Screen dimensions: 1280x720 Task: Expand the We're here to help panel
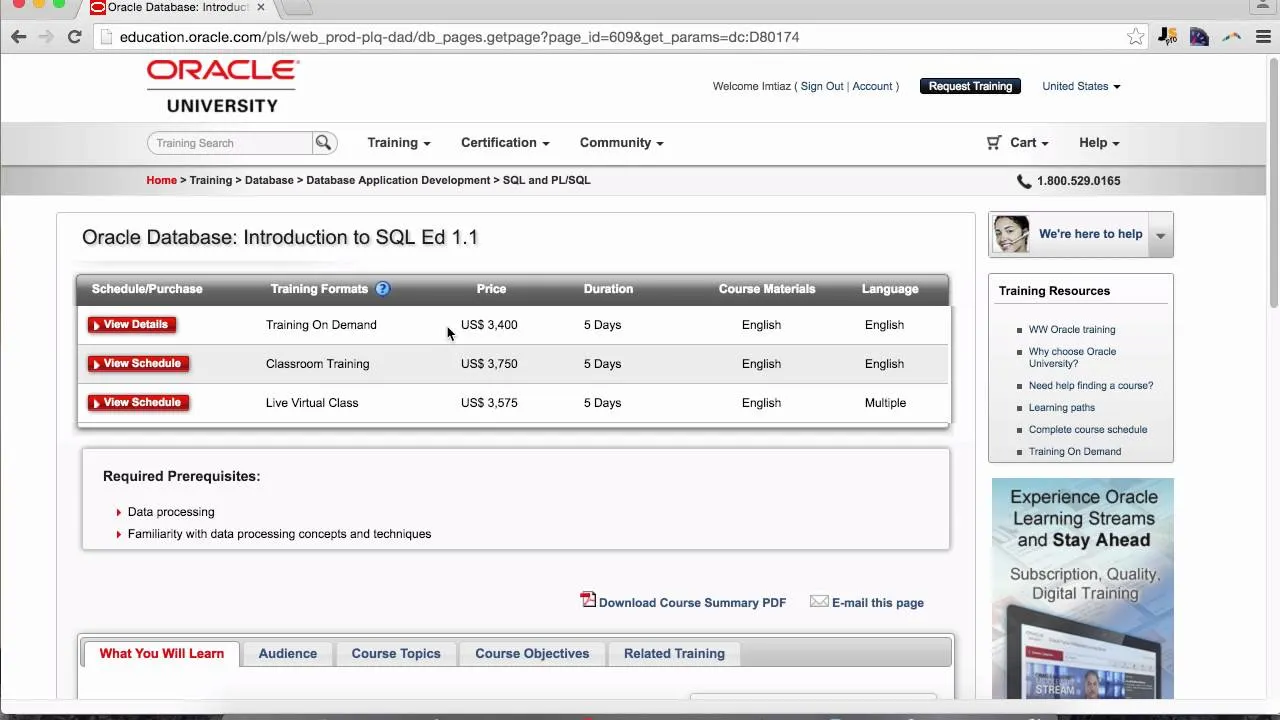point(1160,236)
